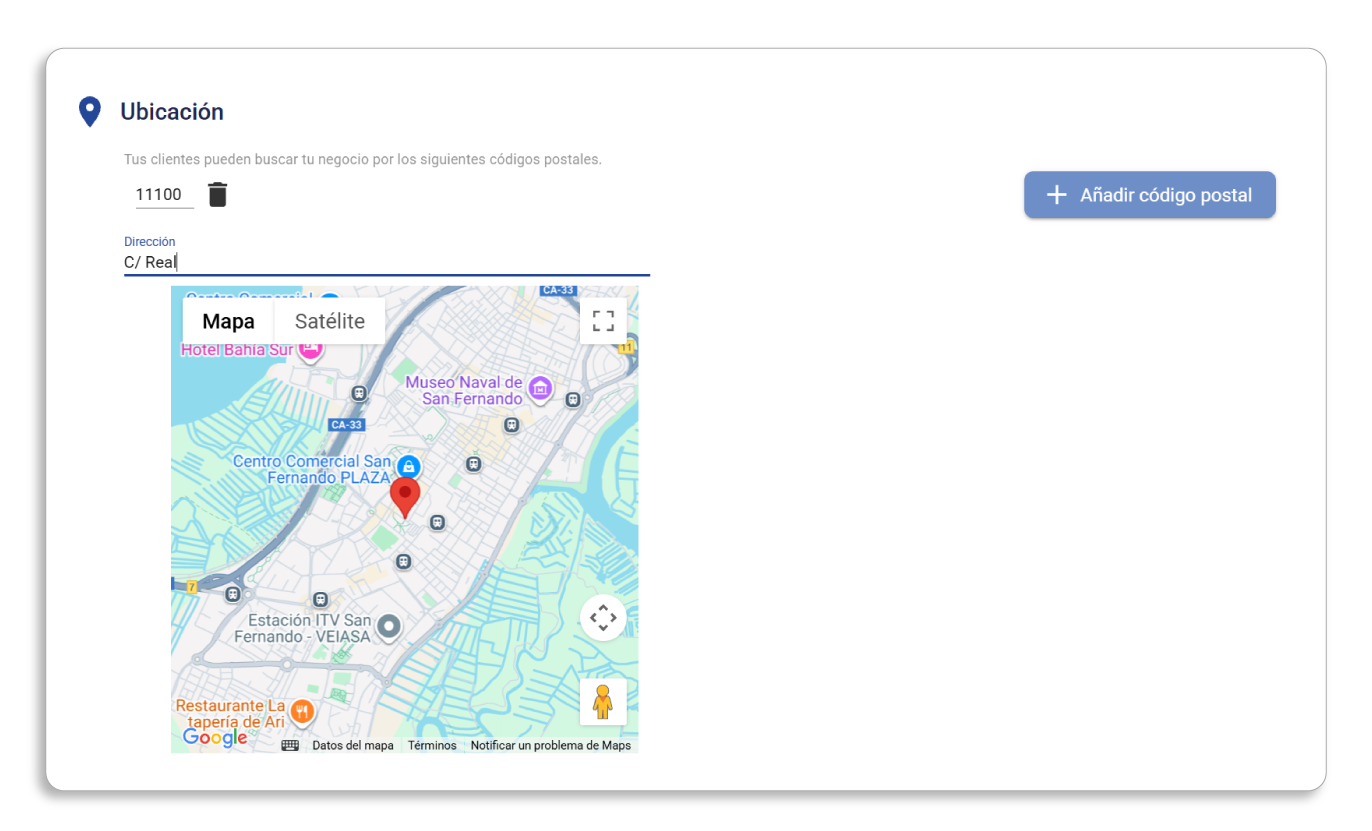Click the Ubicación section heading
1372x831 pixels.
[x=172, y=112]
